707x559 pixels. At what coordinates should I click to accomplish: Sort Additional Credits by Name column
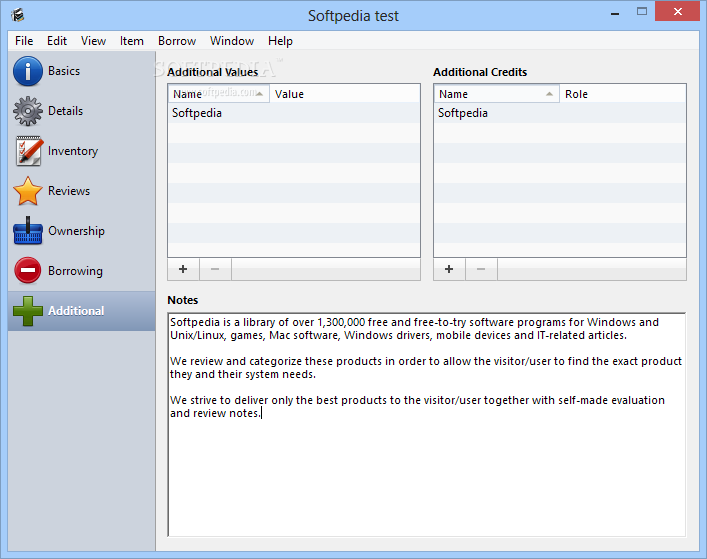point(496,94)
